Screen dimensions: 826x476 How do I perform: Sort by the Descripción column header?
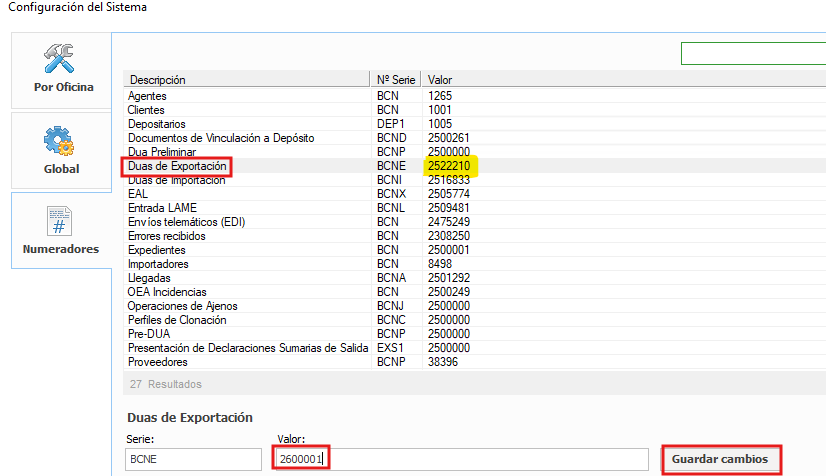[x=157, y=79]
